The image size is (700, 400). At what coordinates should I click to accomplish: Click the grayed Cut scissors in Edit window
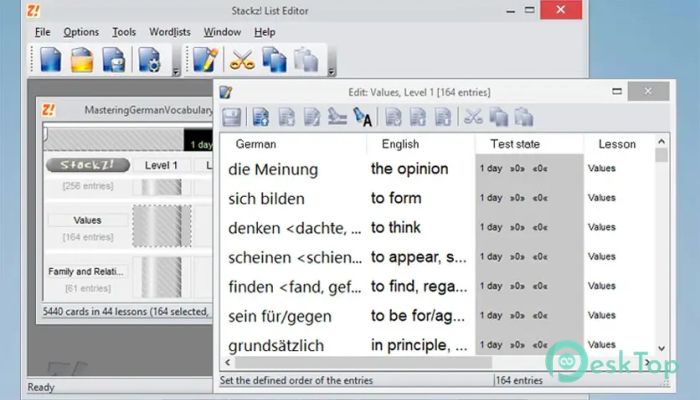(x=473, y=117)
